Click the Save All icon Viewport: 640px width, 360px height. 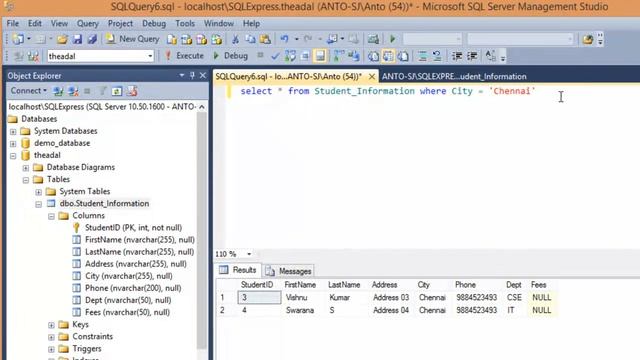(x=92, y=39)
